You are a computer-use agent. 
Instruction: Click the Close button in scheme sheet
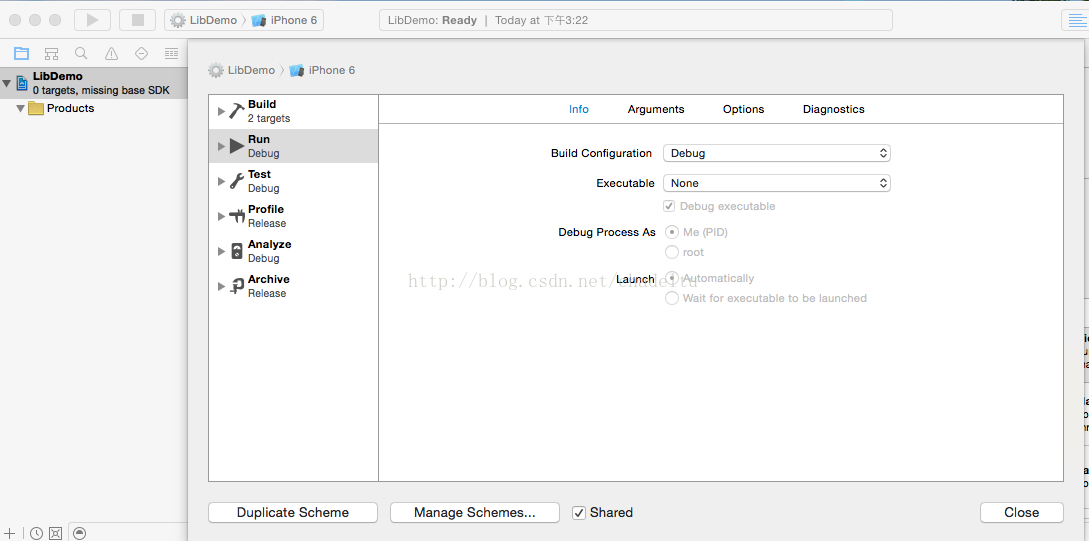tap(1022, 513)
